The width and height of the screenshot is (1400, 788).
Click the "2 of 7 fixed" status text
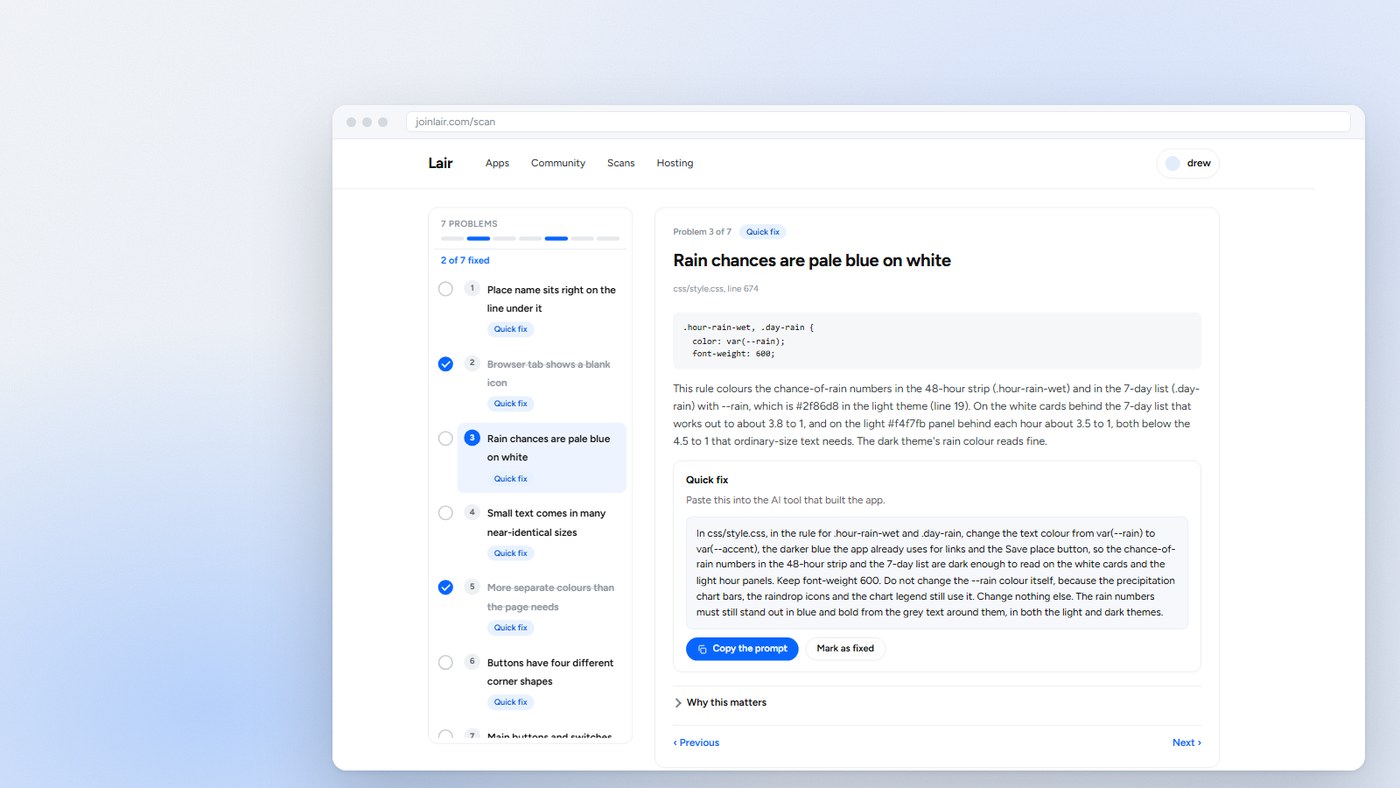click(465, 260)
